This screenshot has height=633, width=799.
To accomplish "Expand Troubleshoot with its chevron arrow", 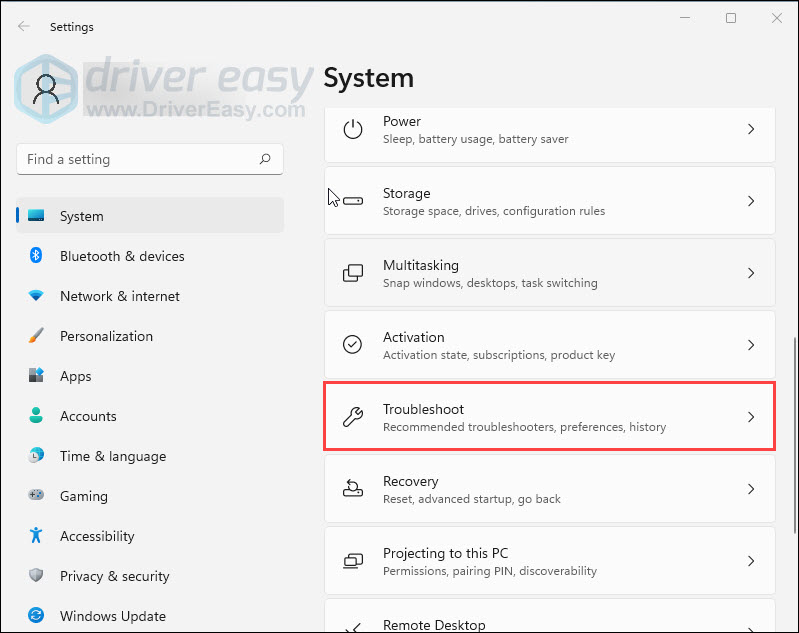I will point(751,417).
